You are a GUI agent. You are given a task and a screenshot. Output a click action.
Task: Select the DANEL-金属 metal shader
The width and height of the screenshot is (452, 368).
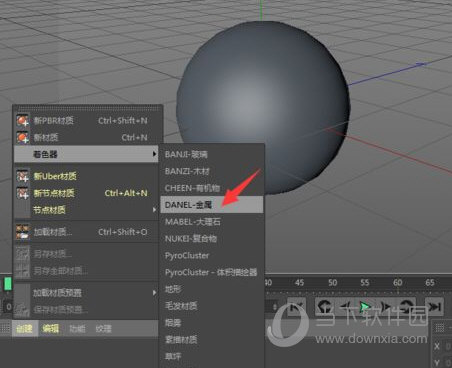(x=212, y=205)
